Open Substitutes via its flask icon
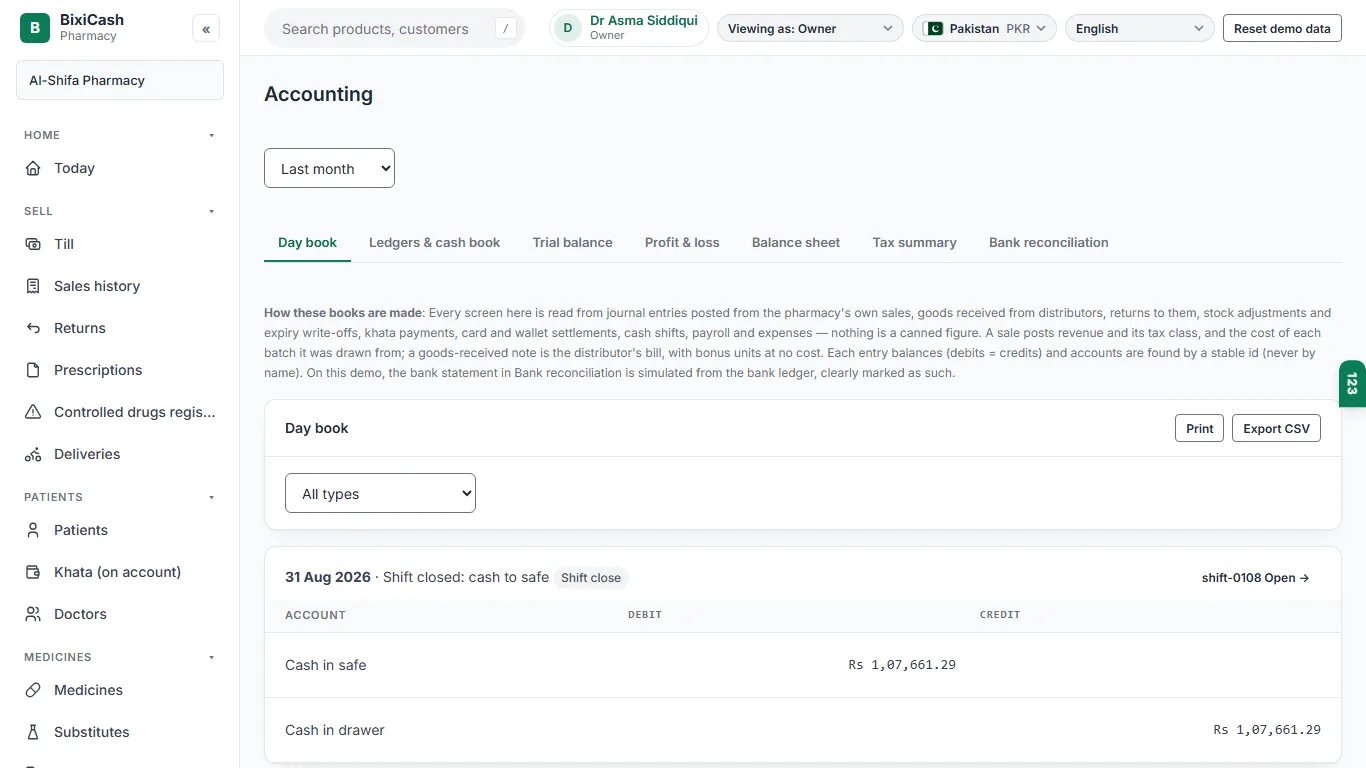Viewport: 1366px width, 768px height. (33, 732)
